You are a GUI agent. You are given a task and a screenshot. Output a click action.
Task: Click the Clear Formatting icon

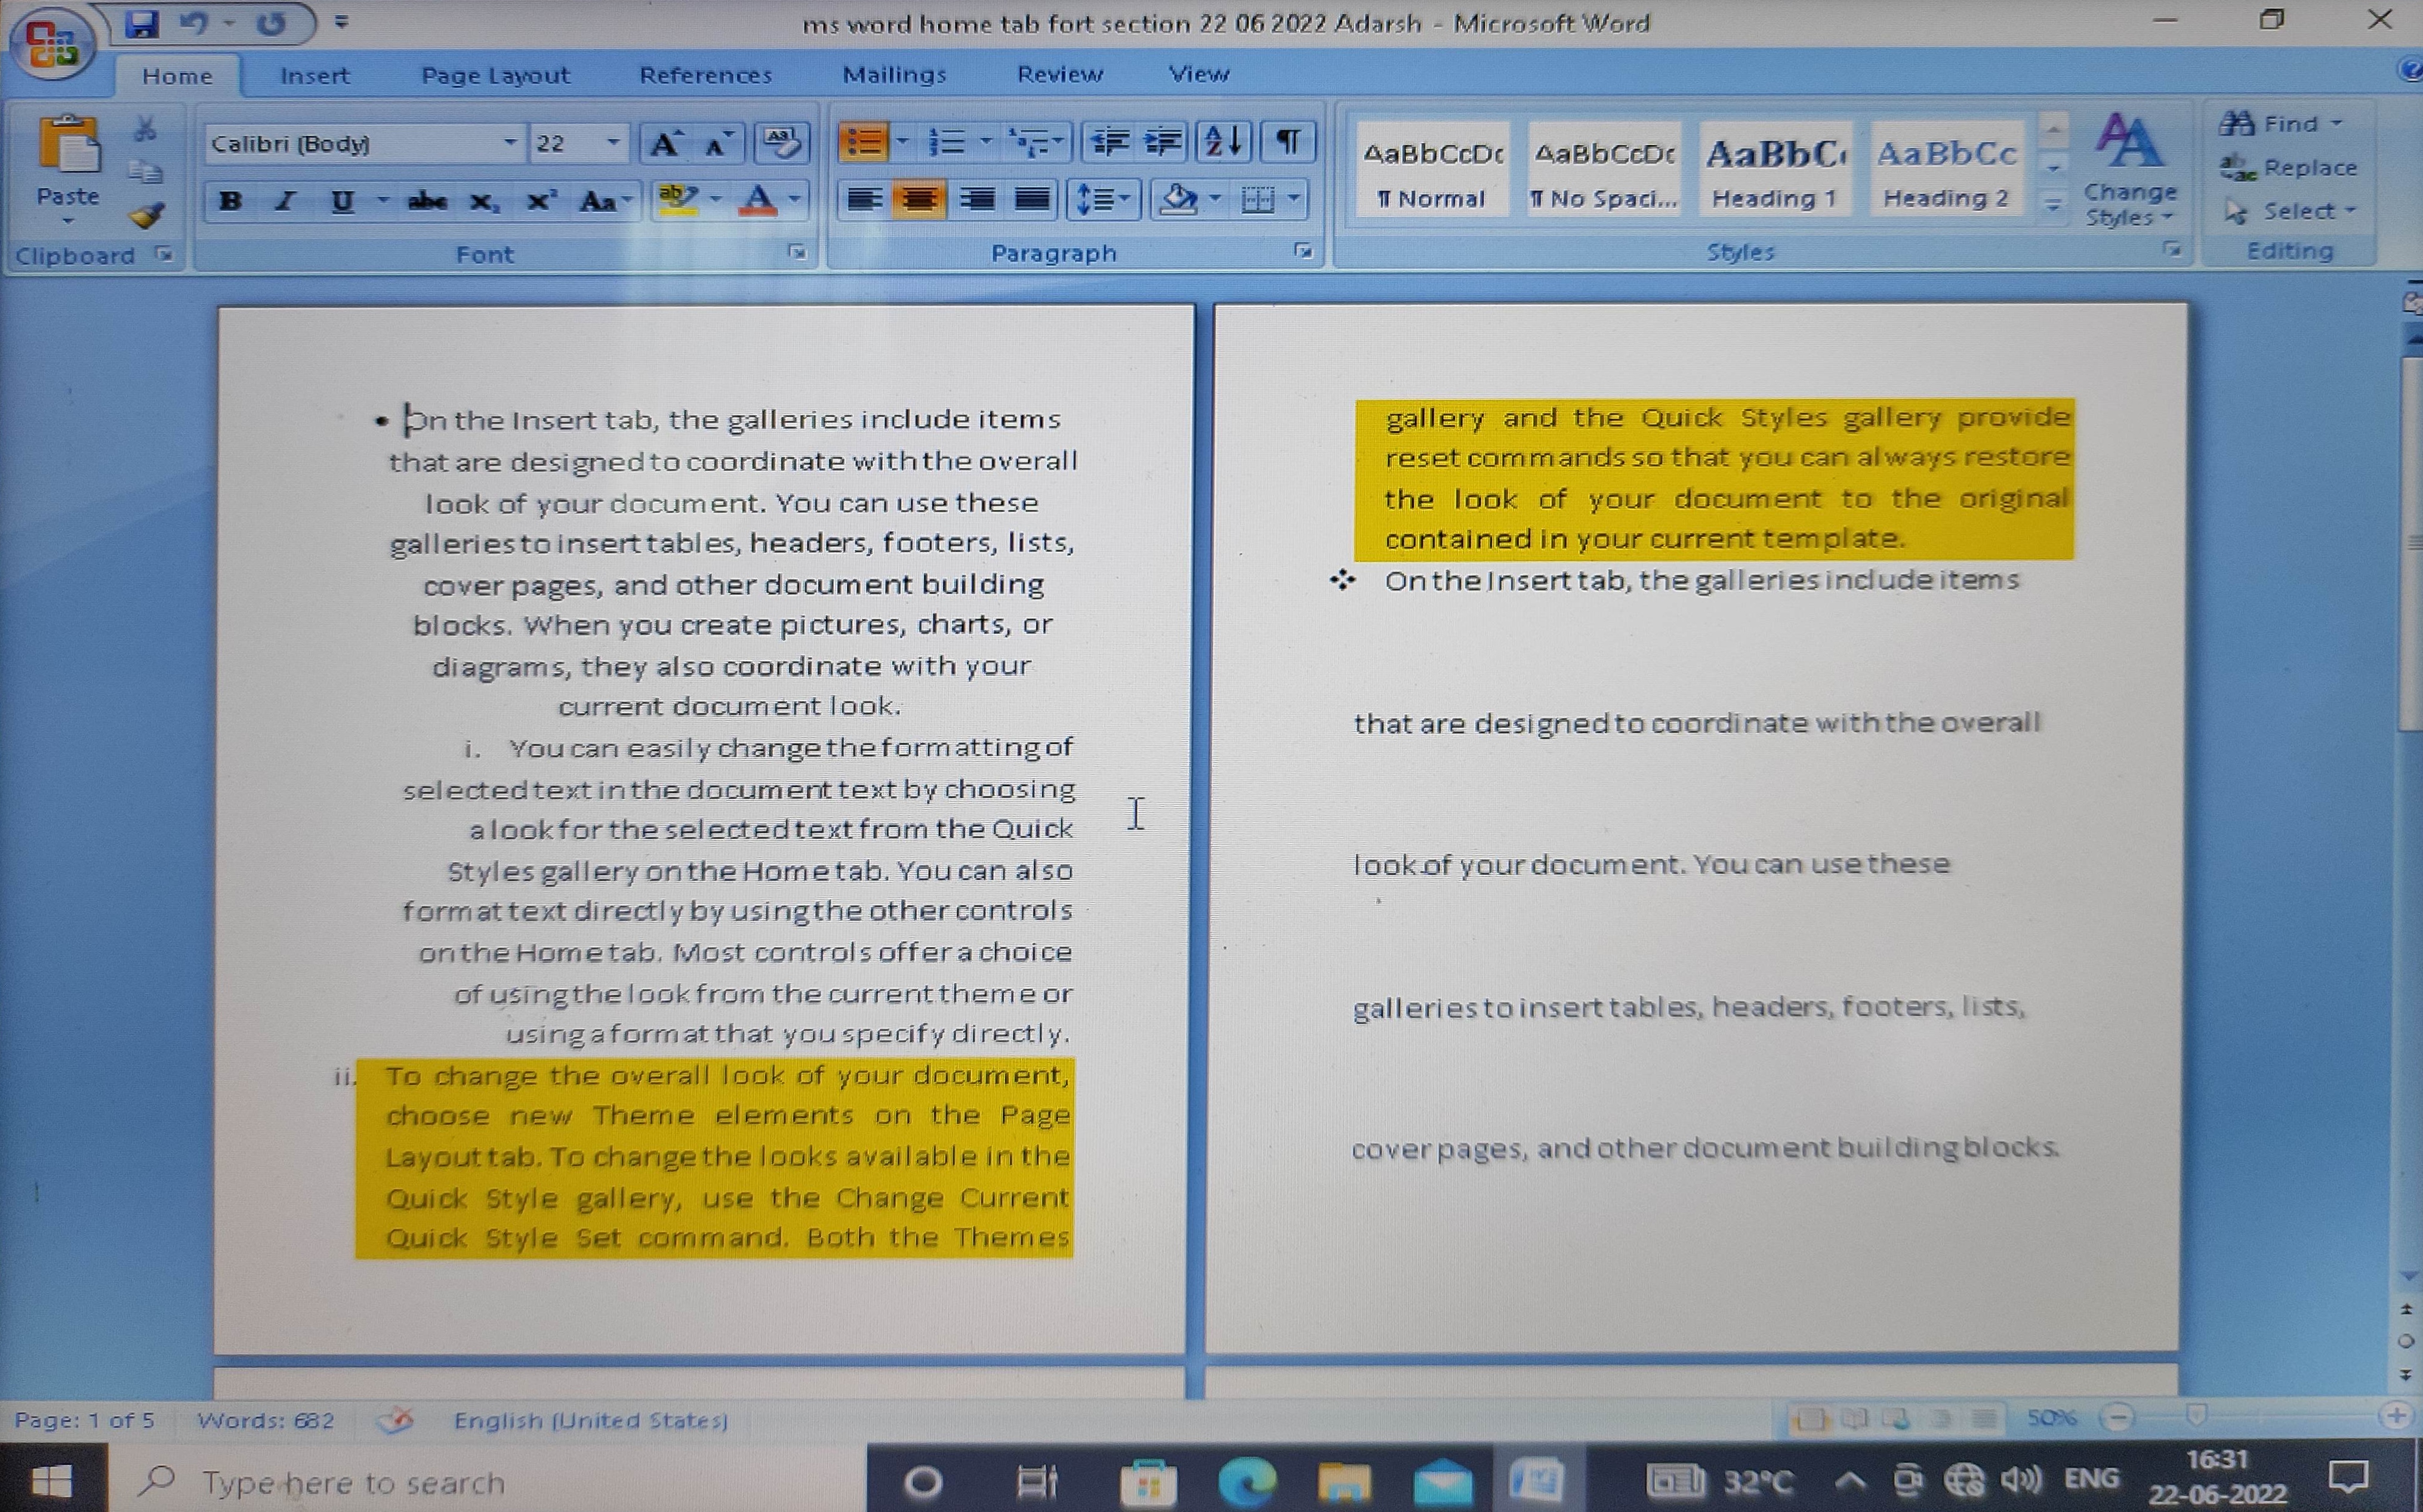[781, 143]
